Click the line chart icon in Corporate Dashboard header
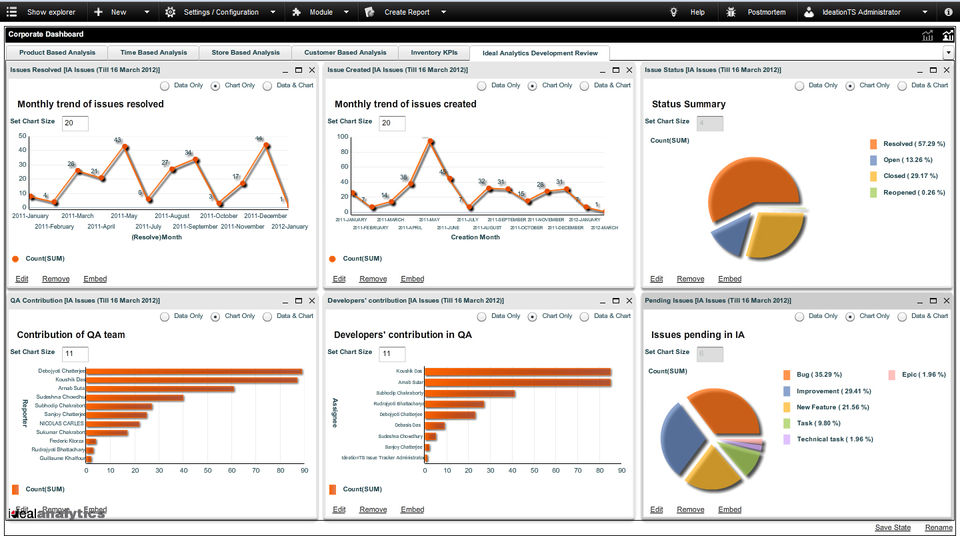Image resolution: width=960 pixels, height=536 pixels. (928, 36)
